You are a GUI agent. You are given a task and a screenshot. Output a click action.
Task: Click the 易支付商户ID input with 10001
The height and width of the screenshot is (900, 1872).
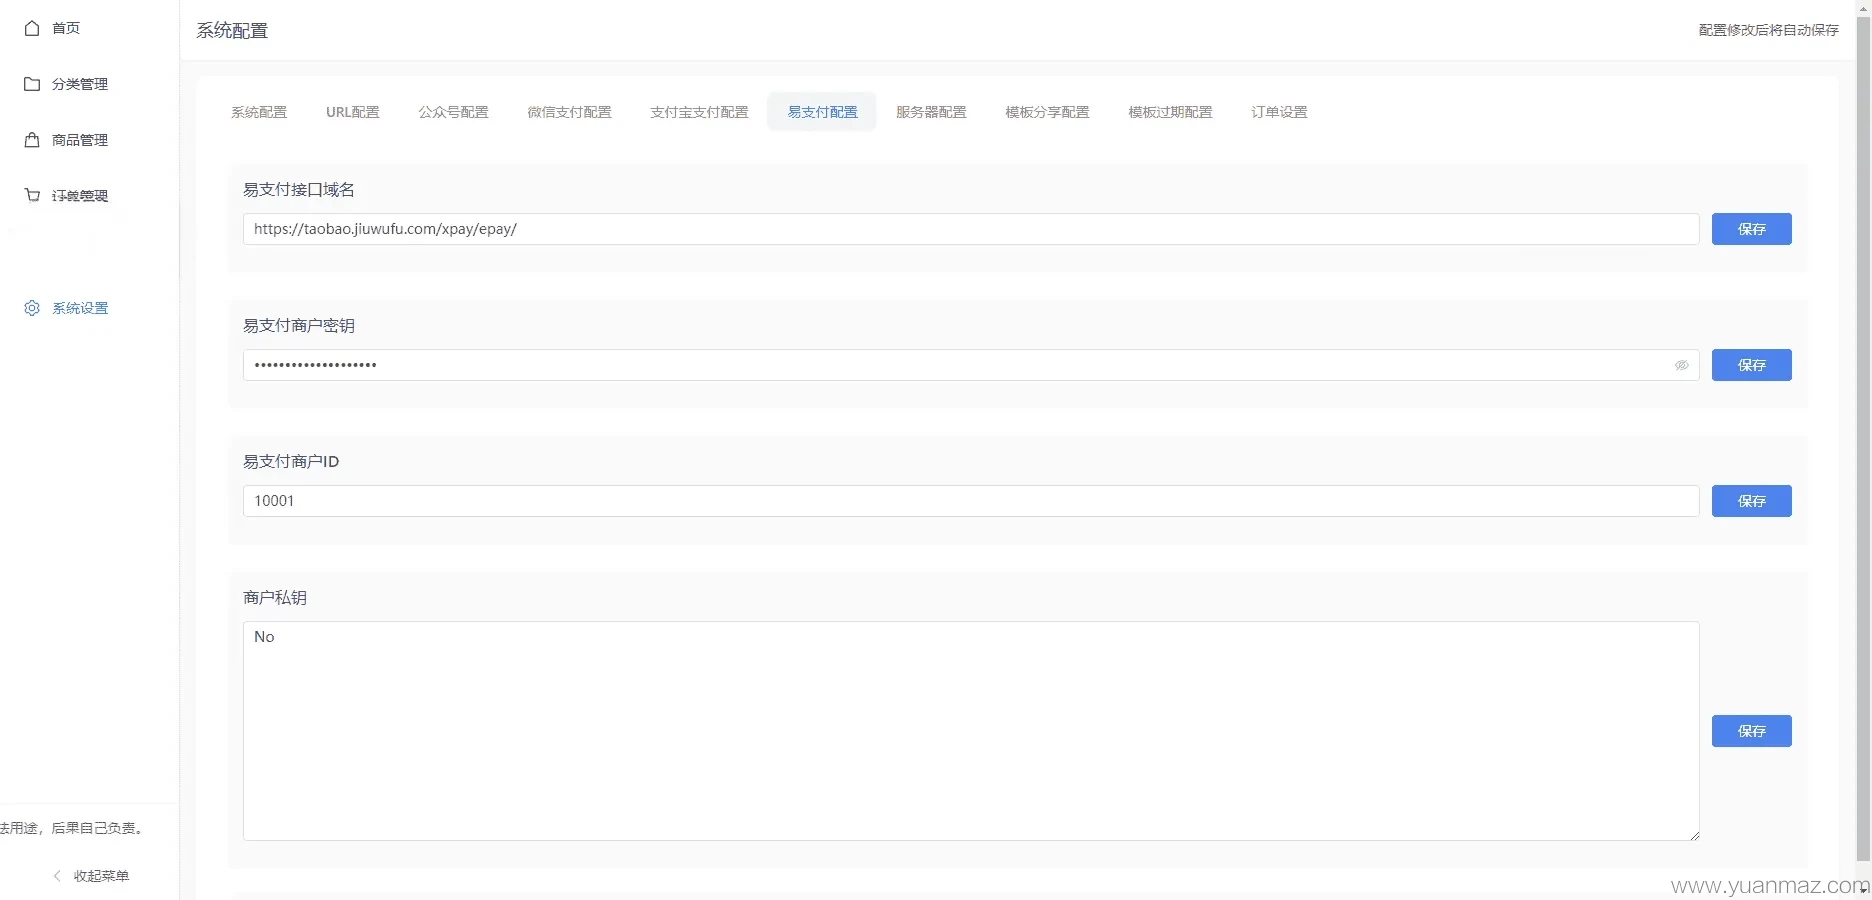coord(971,501)
